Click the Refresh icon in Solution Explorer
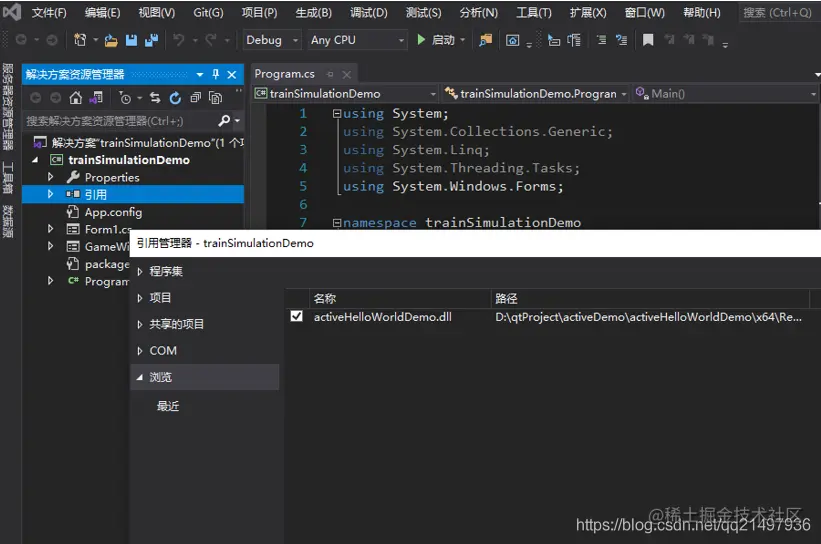Viewport: 821px width, 544px height. (x=175, y=97)
